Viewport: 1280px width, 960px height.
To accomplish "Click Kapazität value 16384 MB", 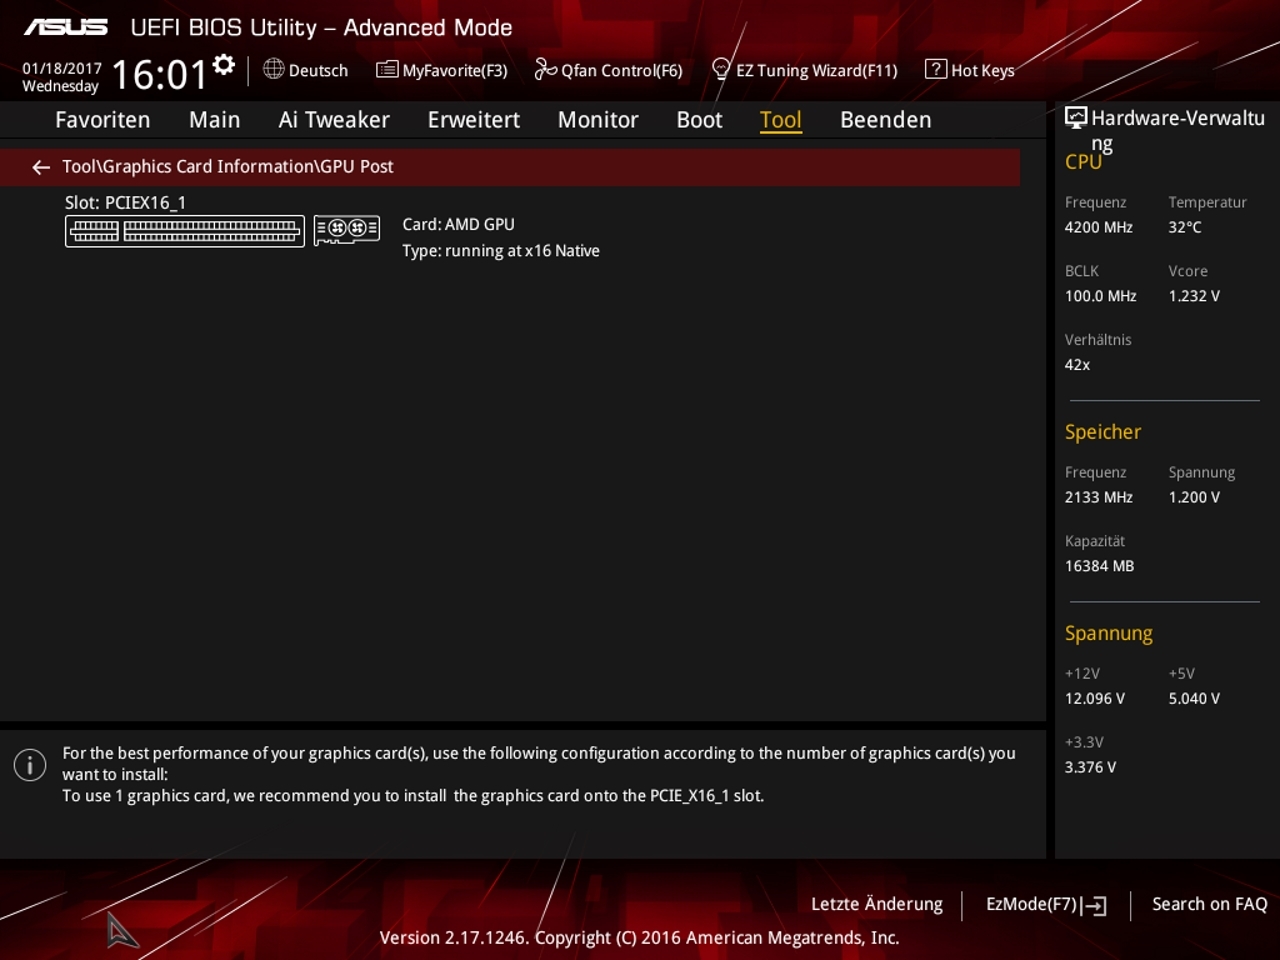I will click(1100, 566).
